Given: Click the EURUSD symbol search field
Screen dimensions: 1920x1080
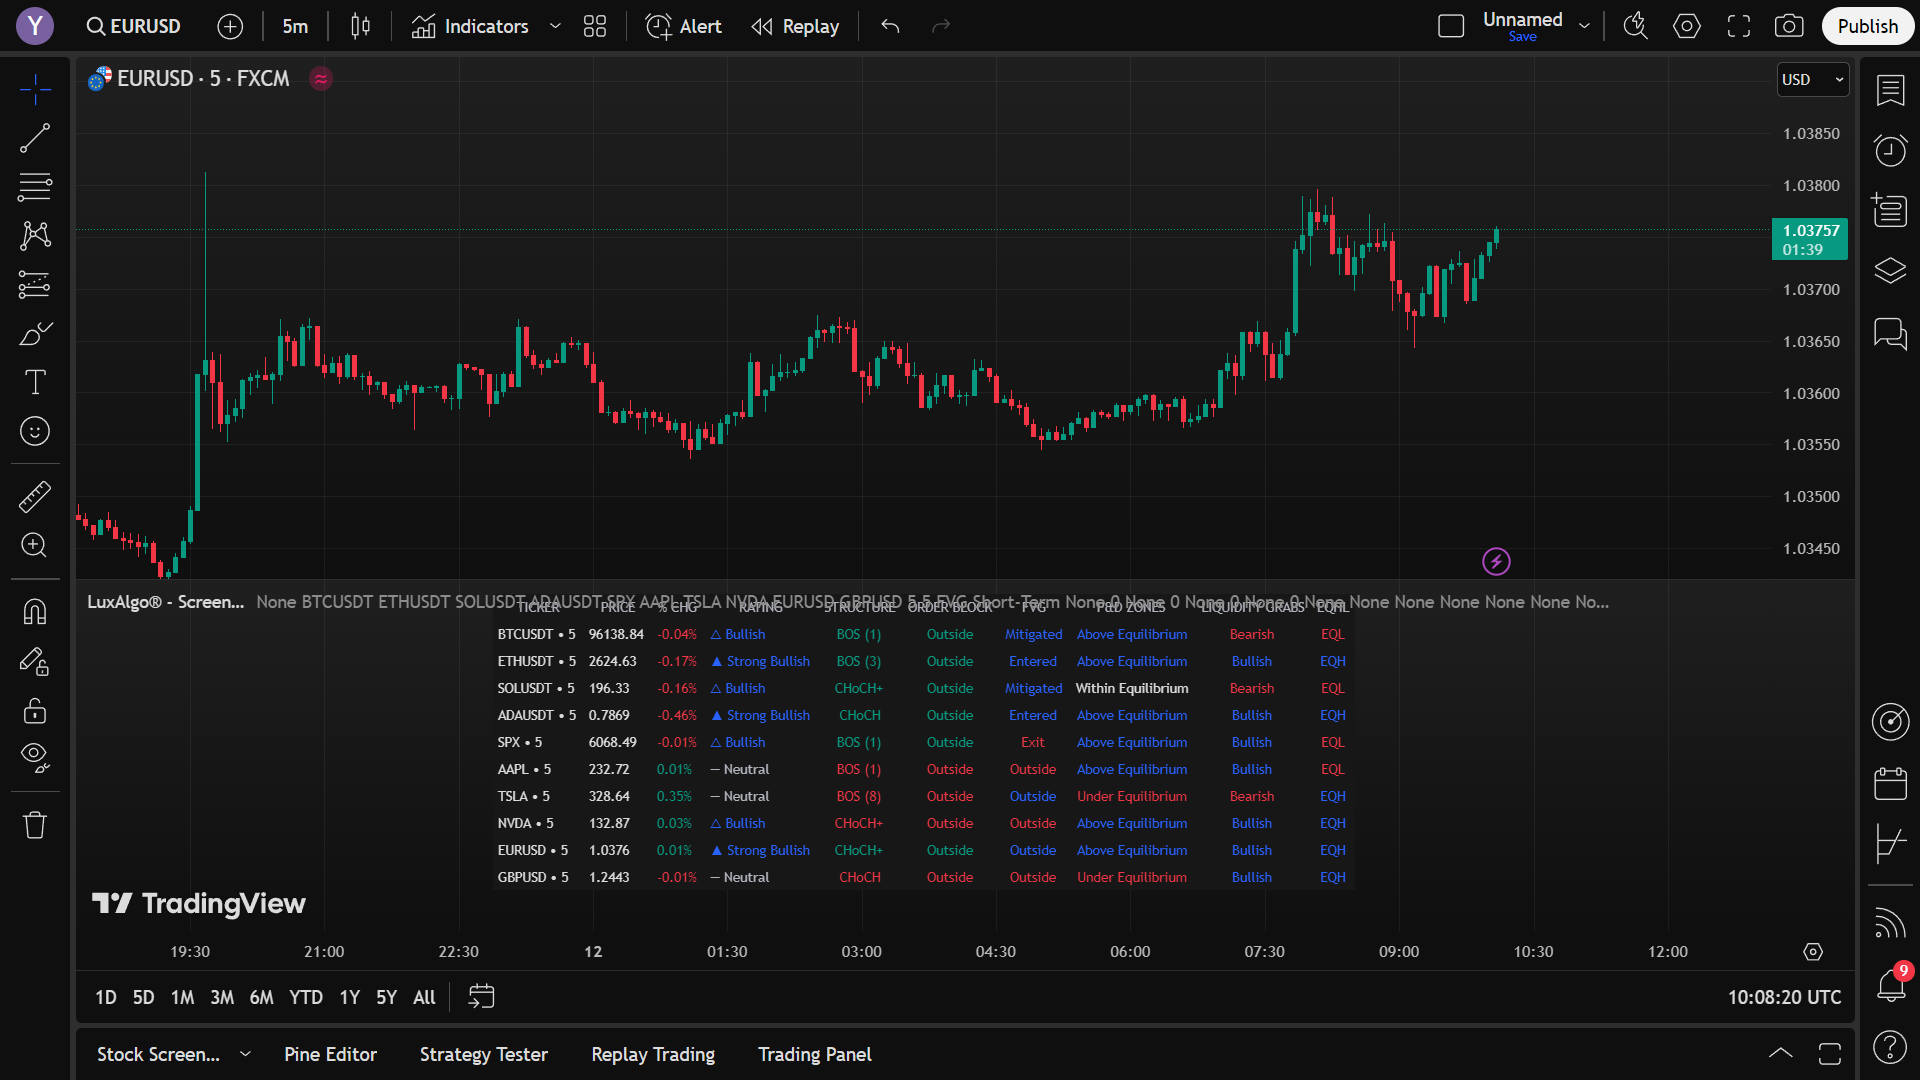Looking at the screenshot, I should click(134, 27).
